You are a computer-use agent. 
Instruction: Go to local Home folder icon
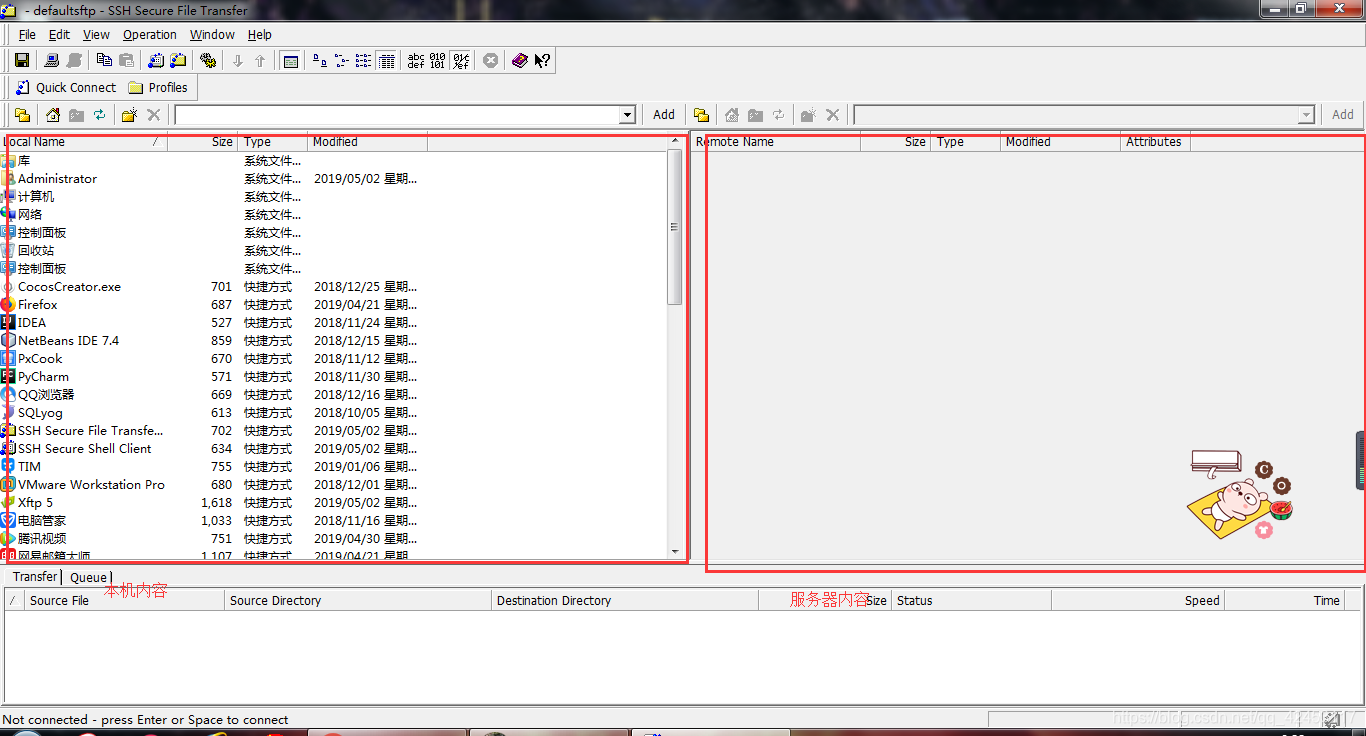tap(53, 115)
